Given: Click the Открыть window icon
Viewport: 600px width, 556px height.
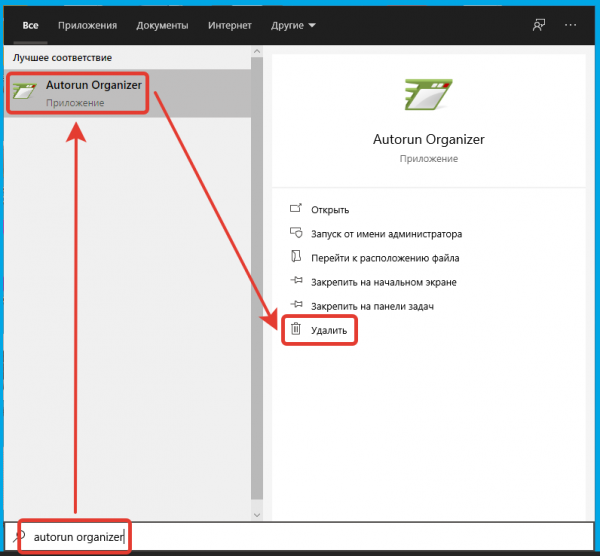Looking at the screenshot, I should 296,208.
